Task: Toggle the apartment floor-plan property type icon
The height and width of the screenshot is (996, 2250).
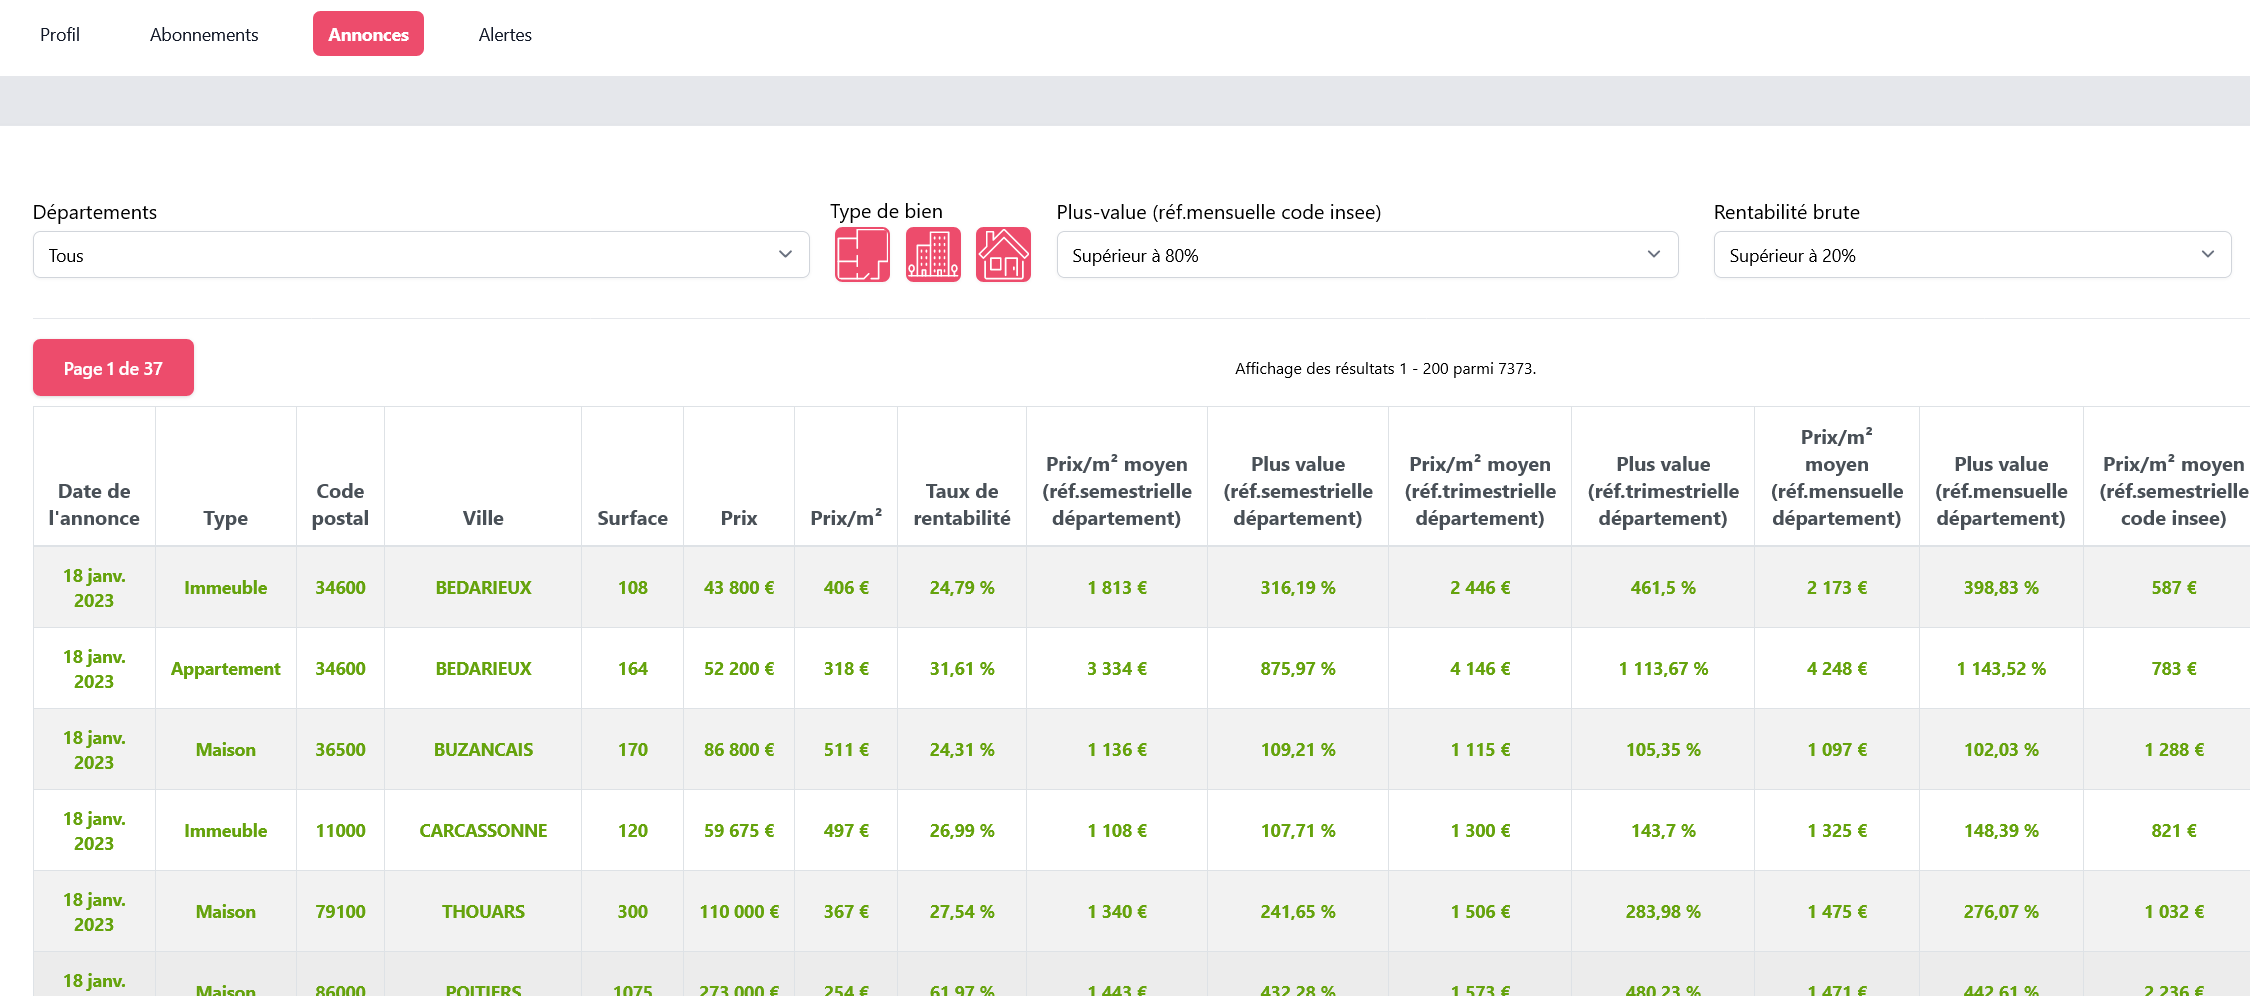Action: click(862, 255)
